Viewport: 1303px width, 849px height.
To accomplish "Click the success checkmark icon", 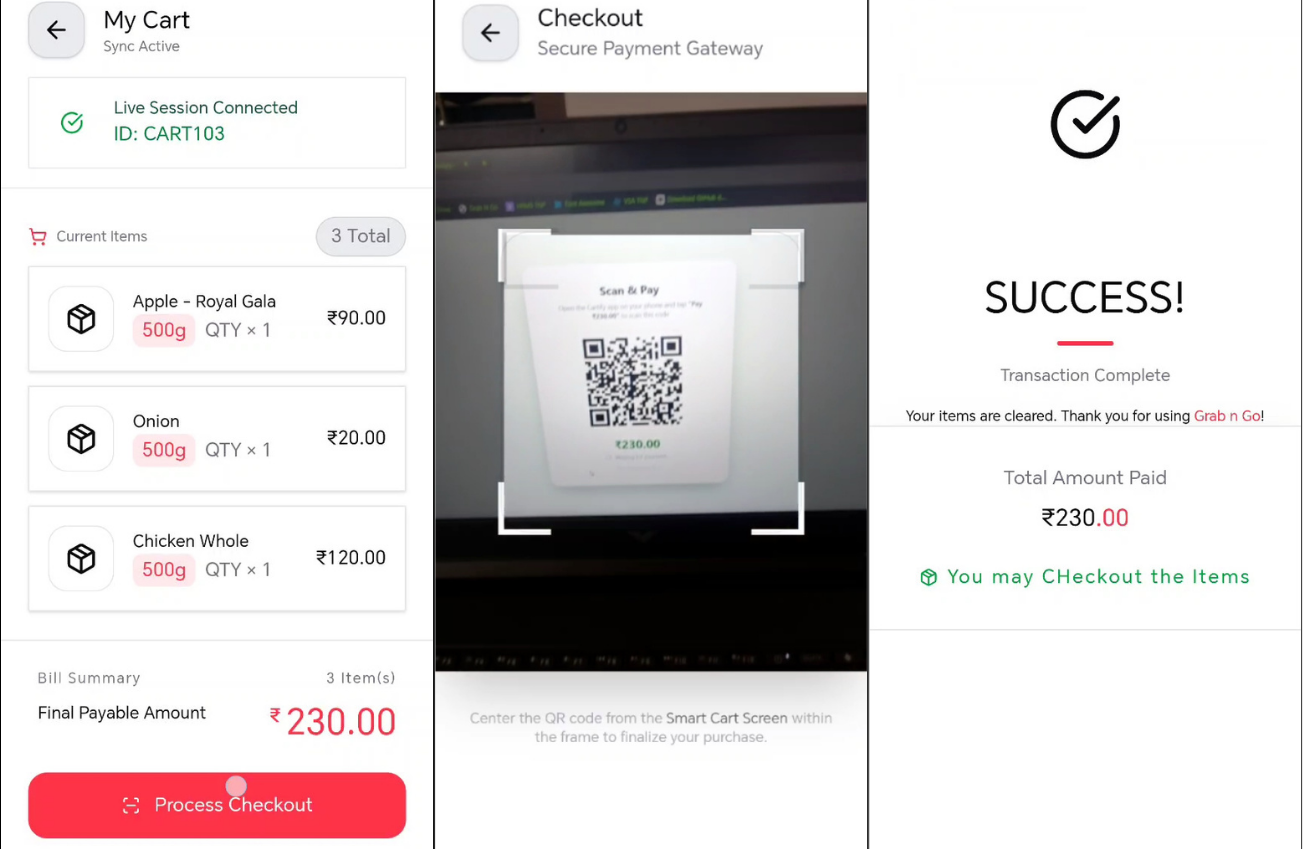I will point(1084,124).
